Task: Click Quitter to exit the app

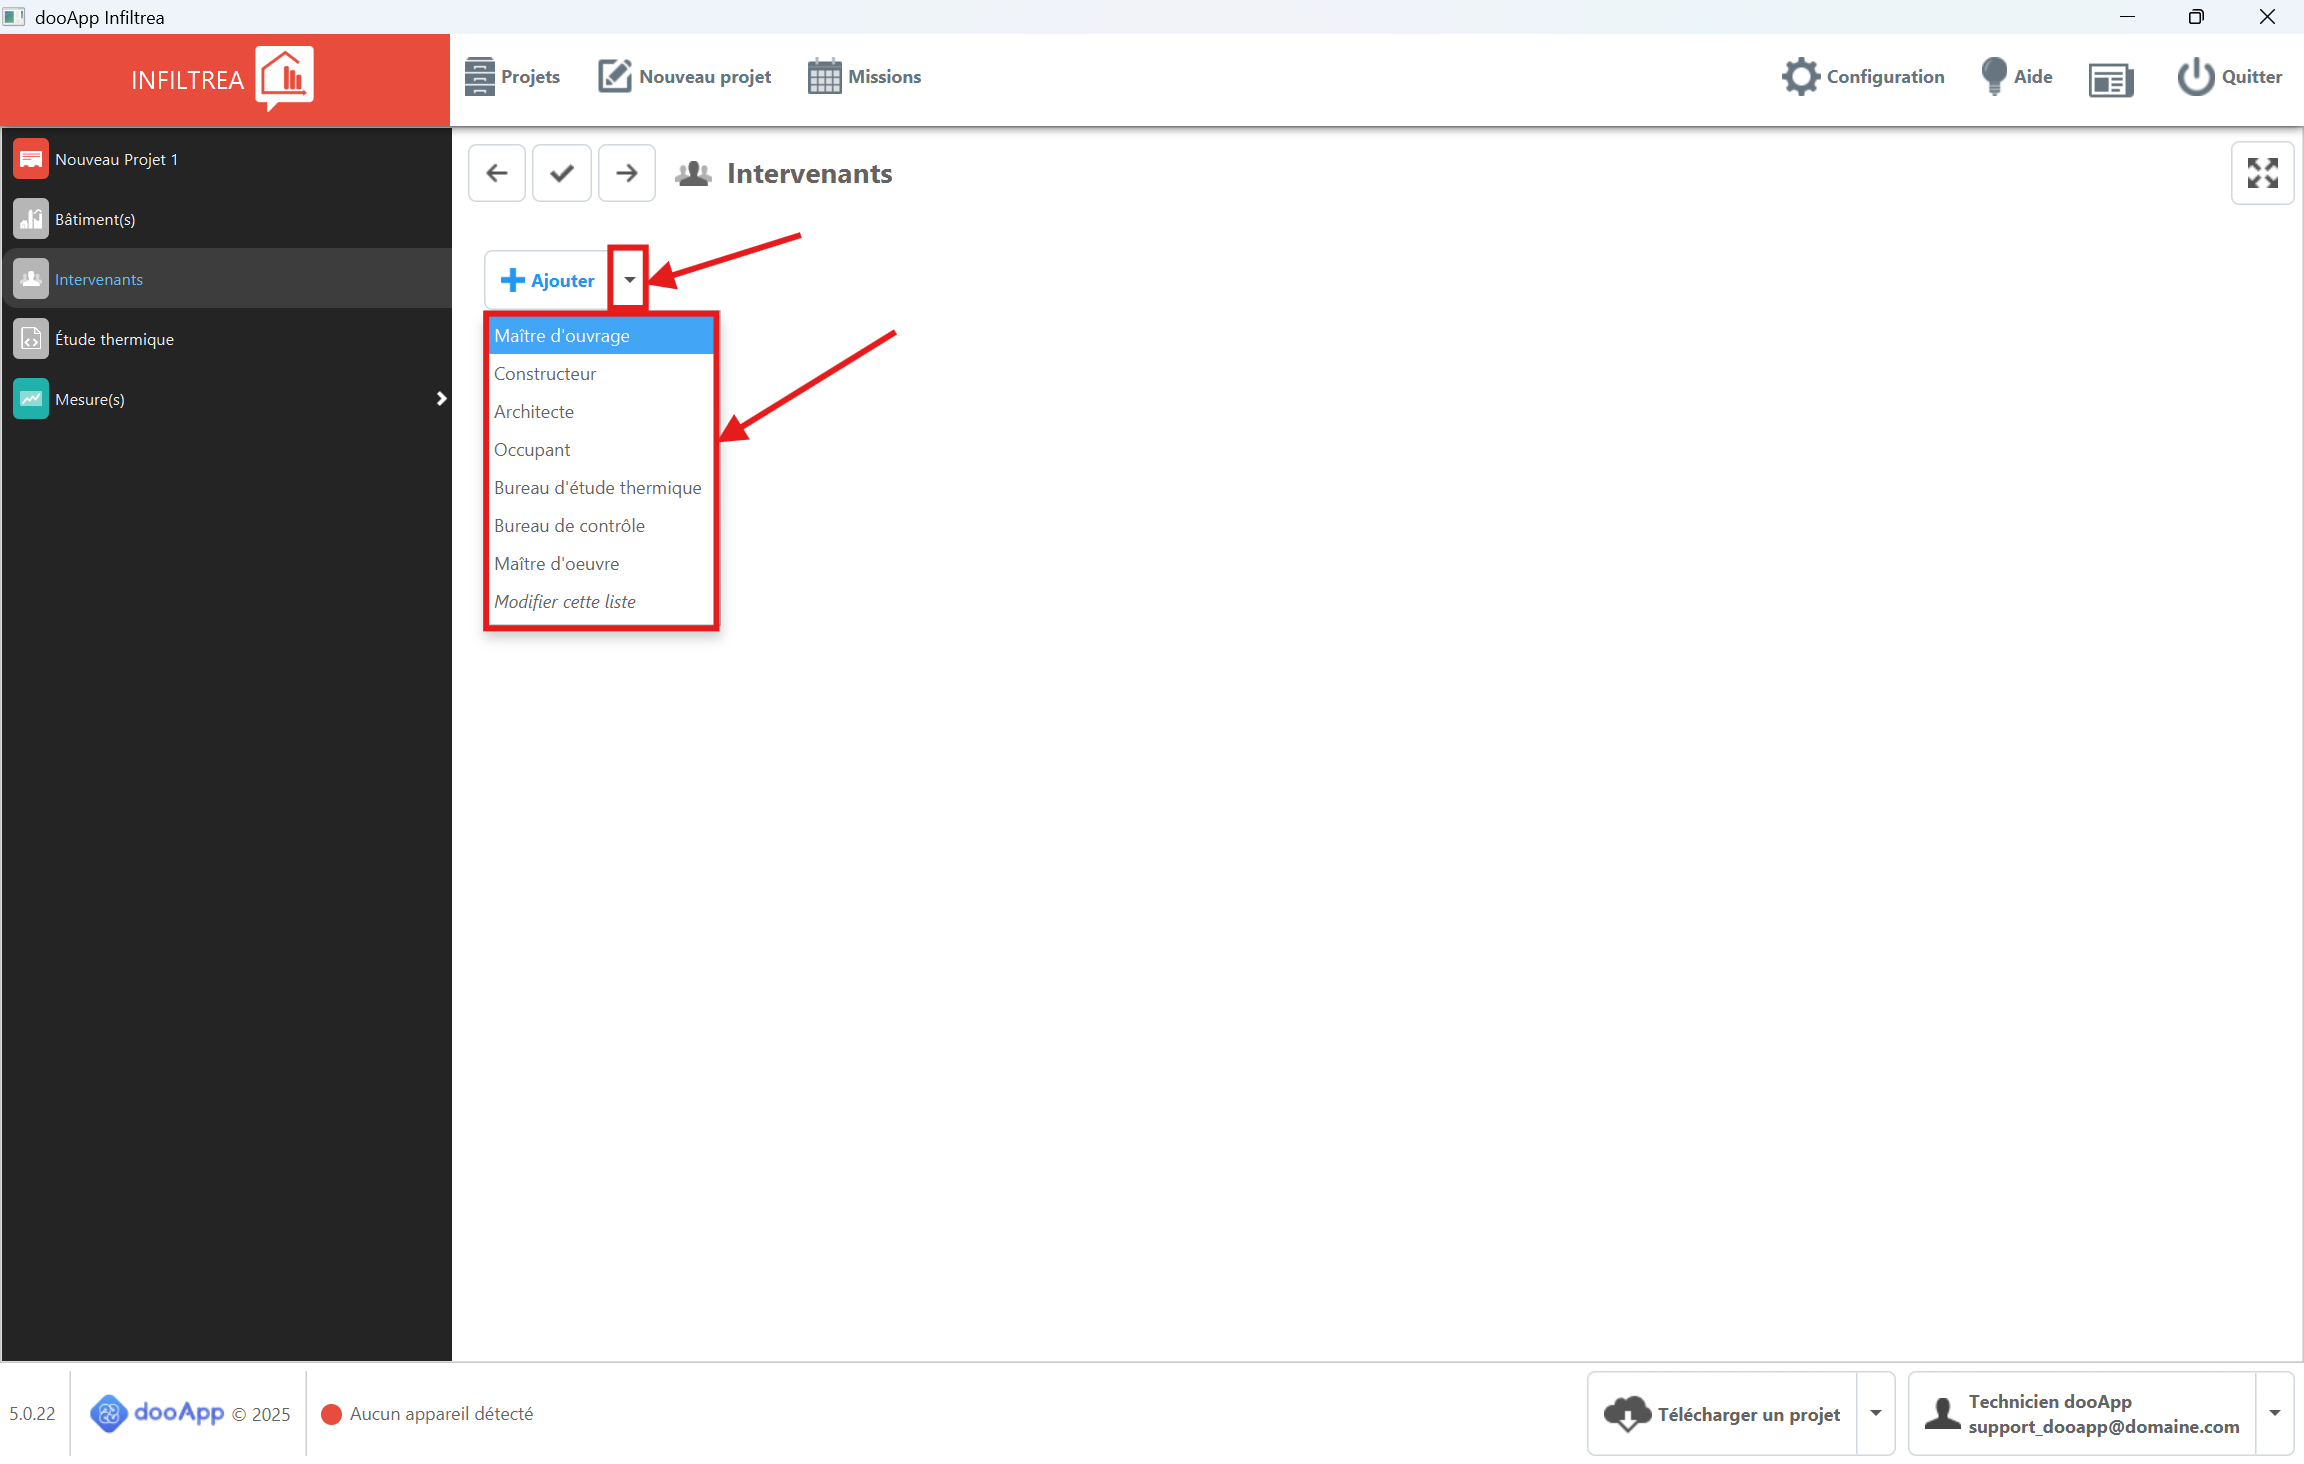Action: point(2229,77)
